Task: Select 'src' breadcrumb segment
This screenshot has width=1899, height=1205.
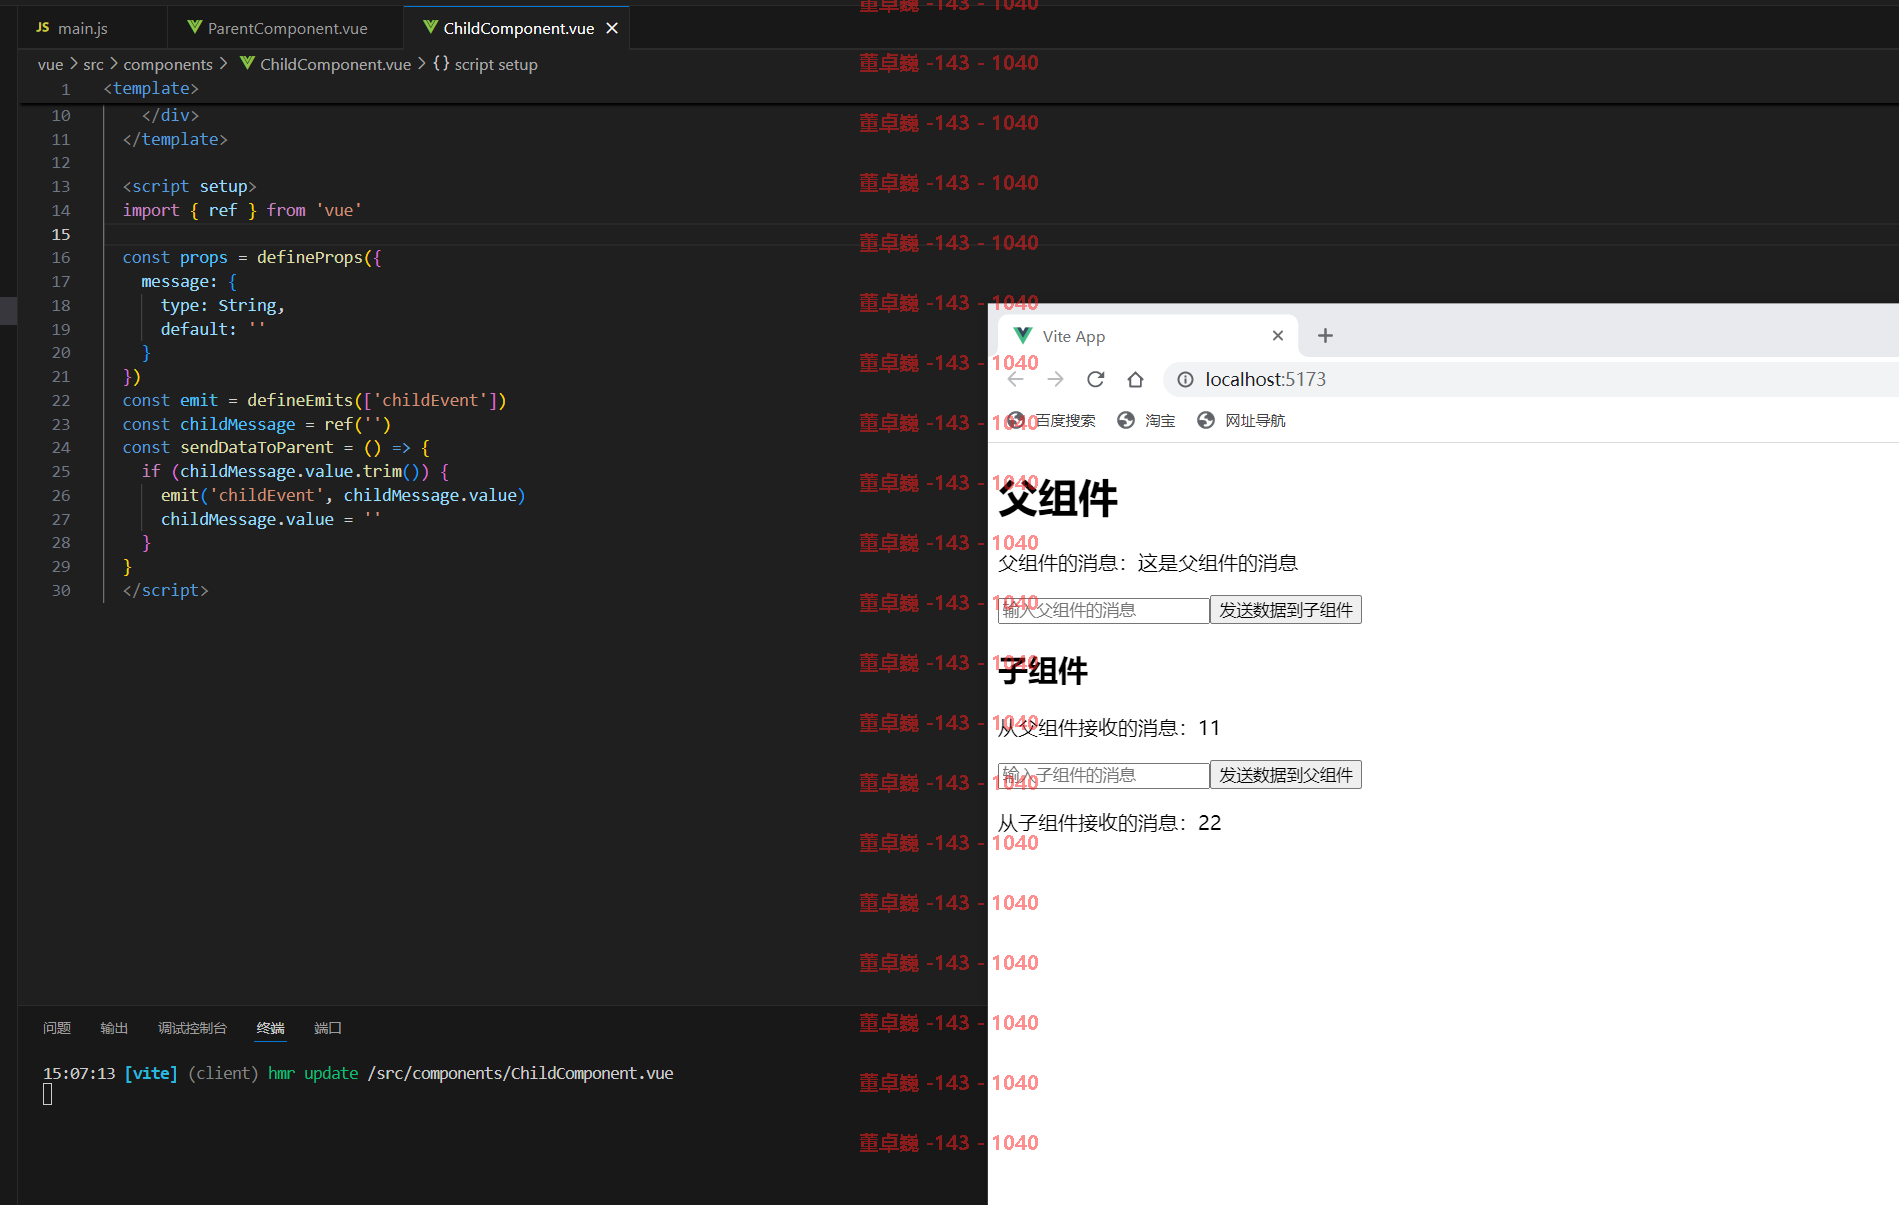Action: 93,64
